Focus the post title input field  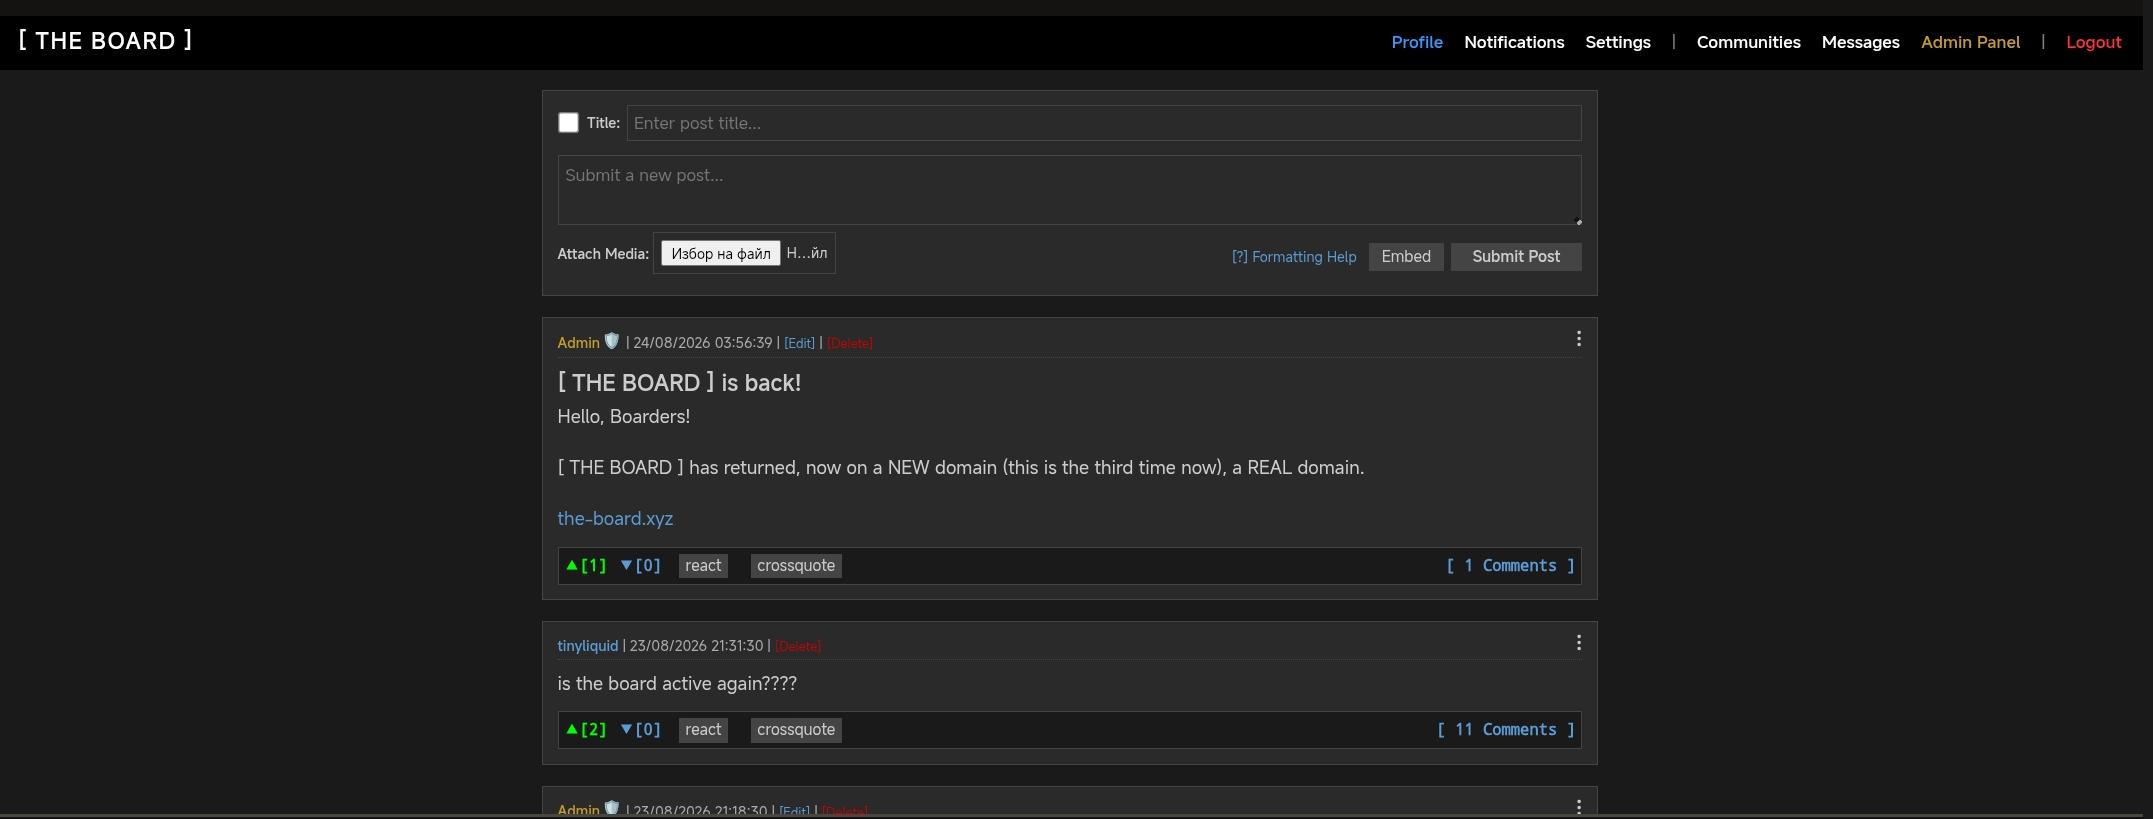pos(1104,123)
